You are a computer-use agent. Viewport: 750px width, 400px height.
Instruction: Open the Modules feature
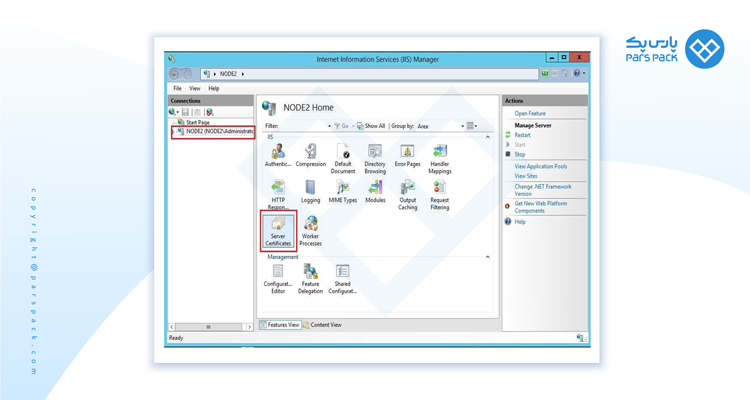(375, 192)
